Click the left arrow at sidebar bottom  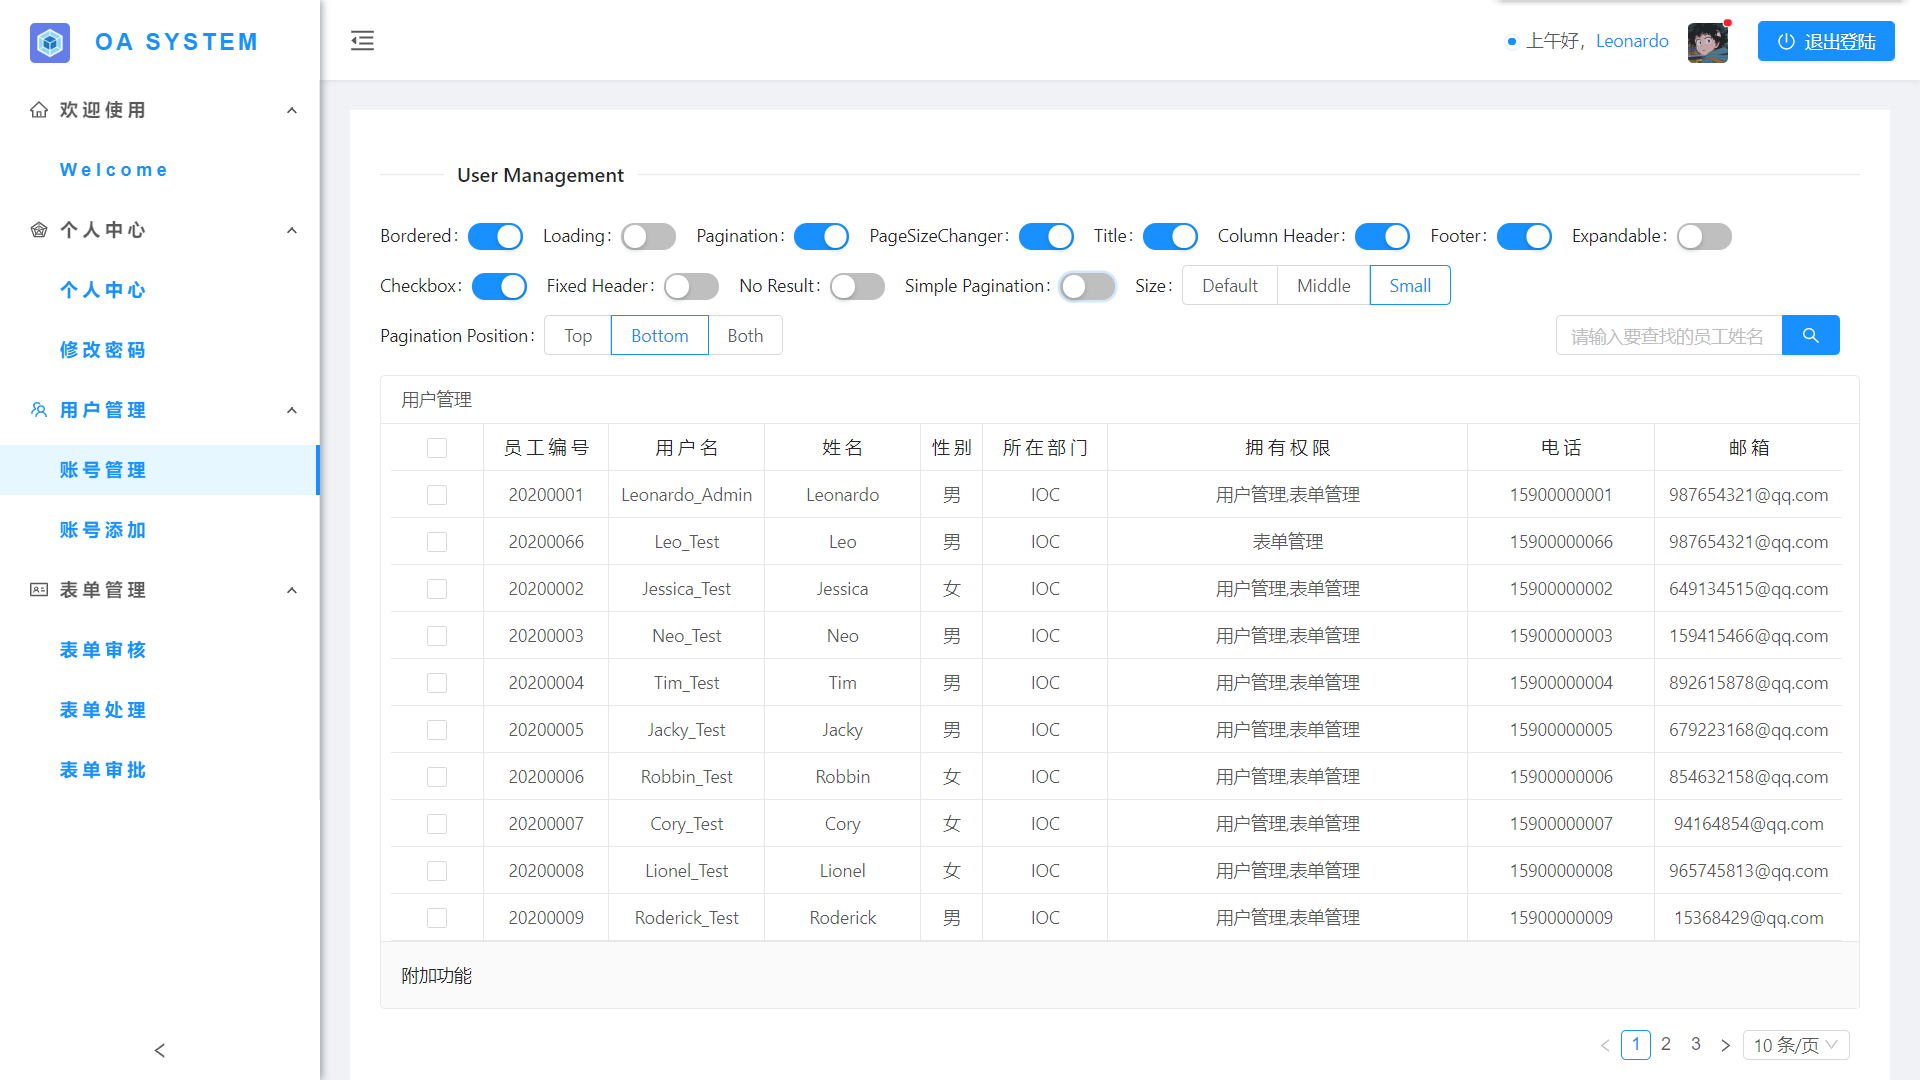tap(160, 1050)
